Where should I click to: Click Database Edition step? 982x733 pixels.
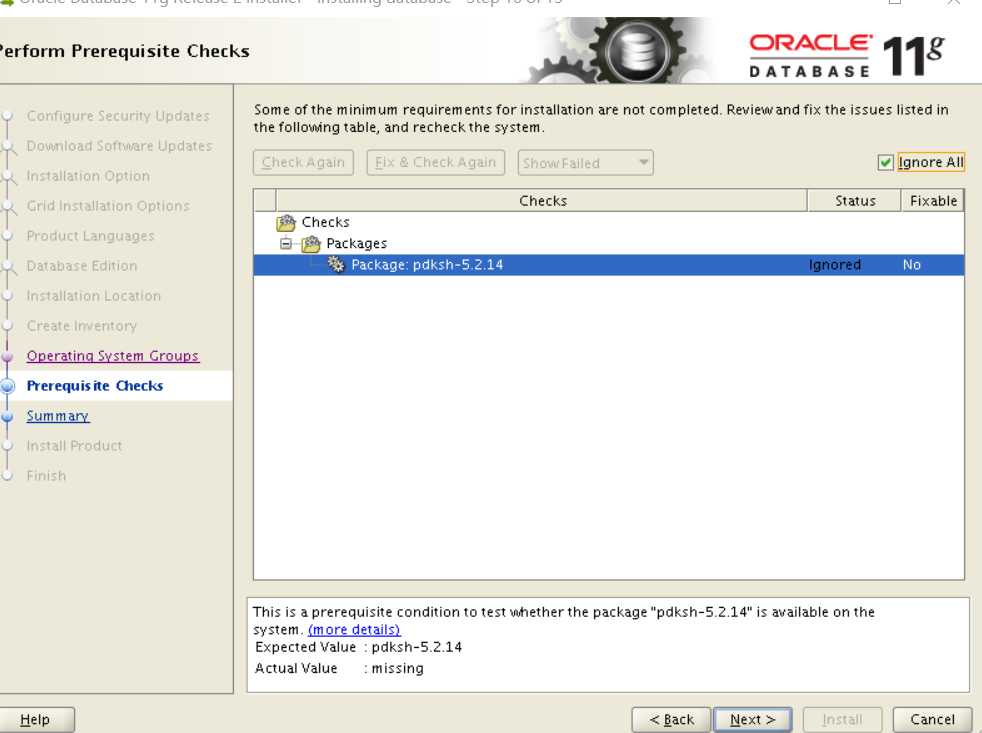(x=81, y=266)
